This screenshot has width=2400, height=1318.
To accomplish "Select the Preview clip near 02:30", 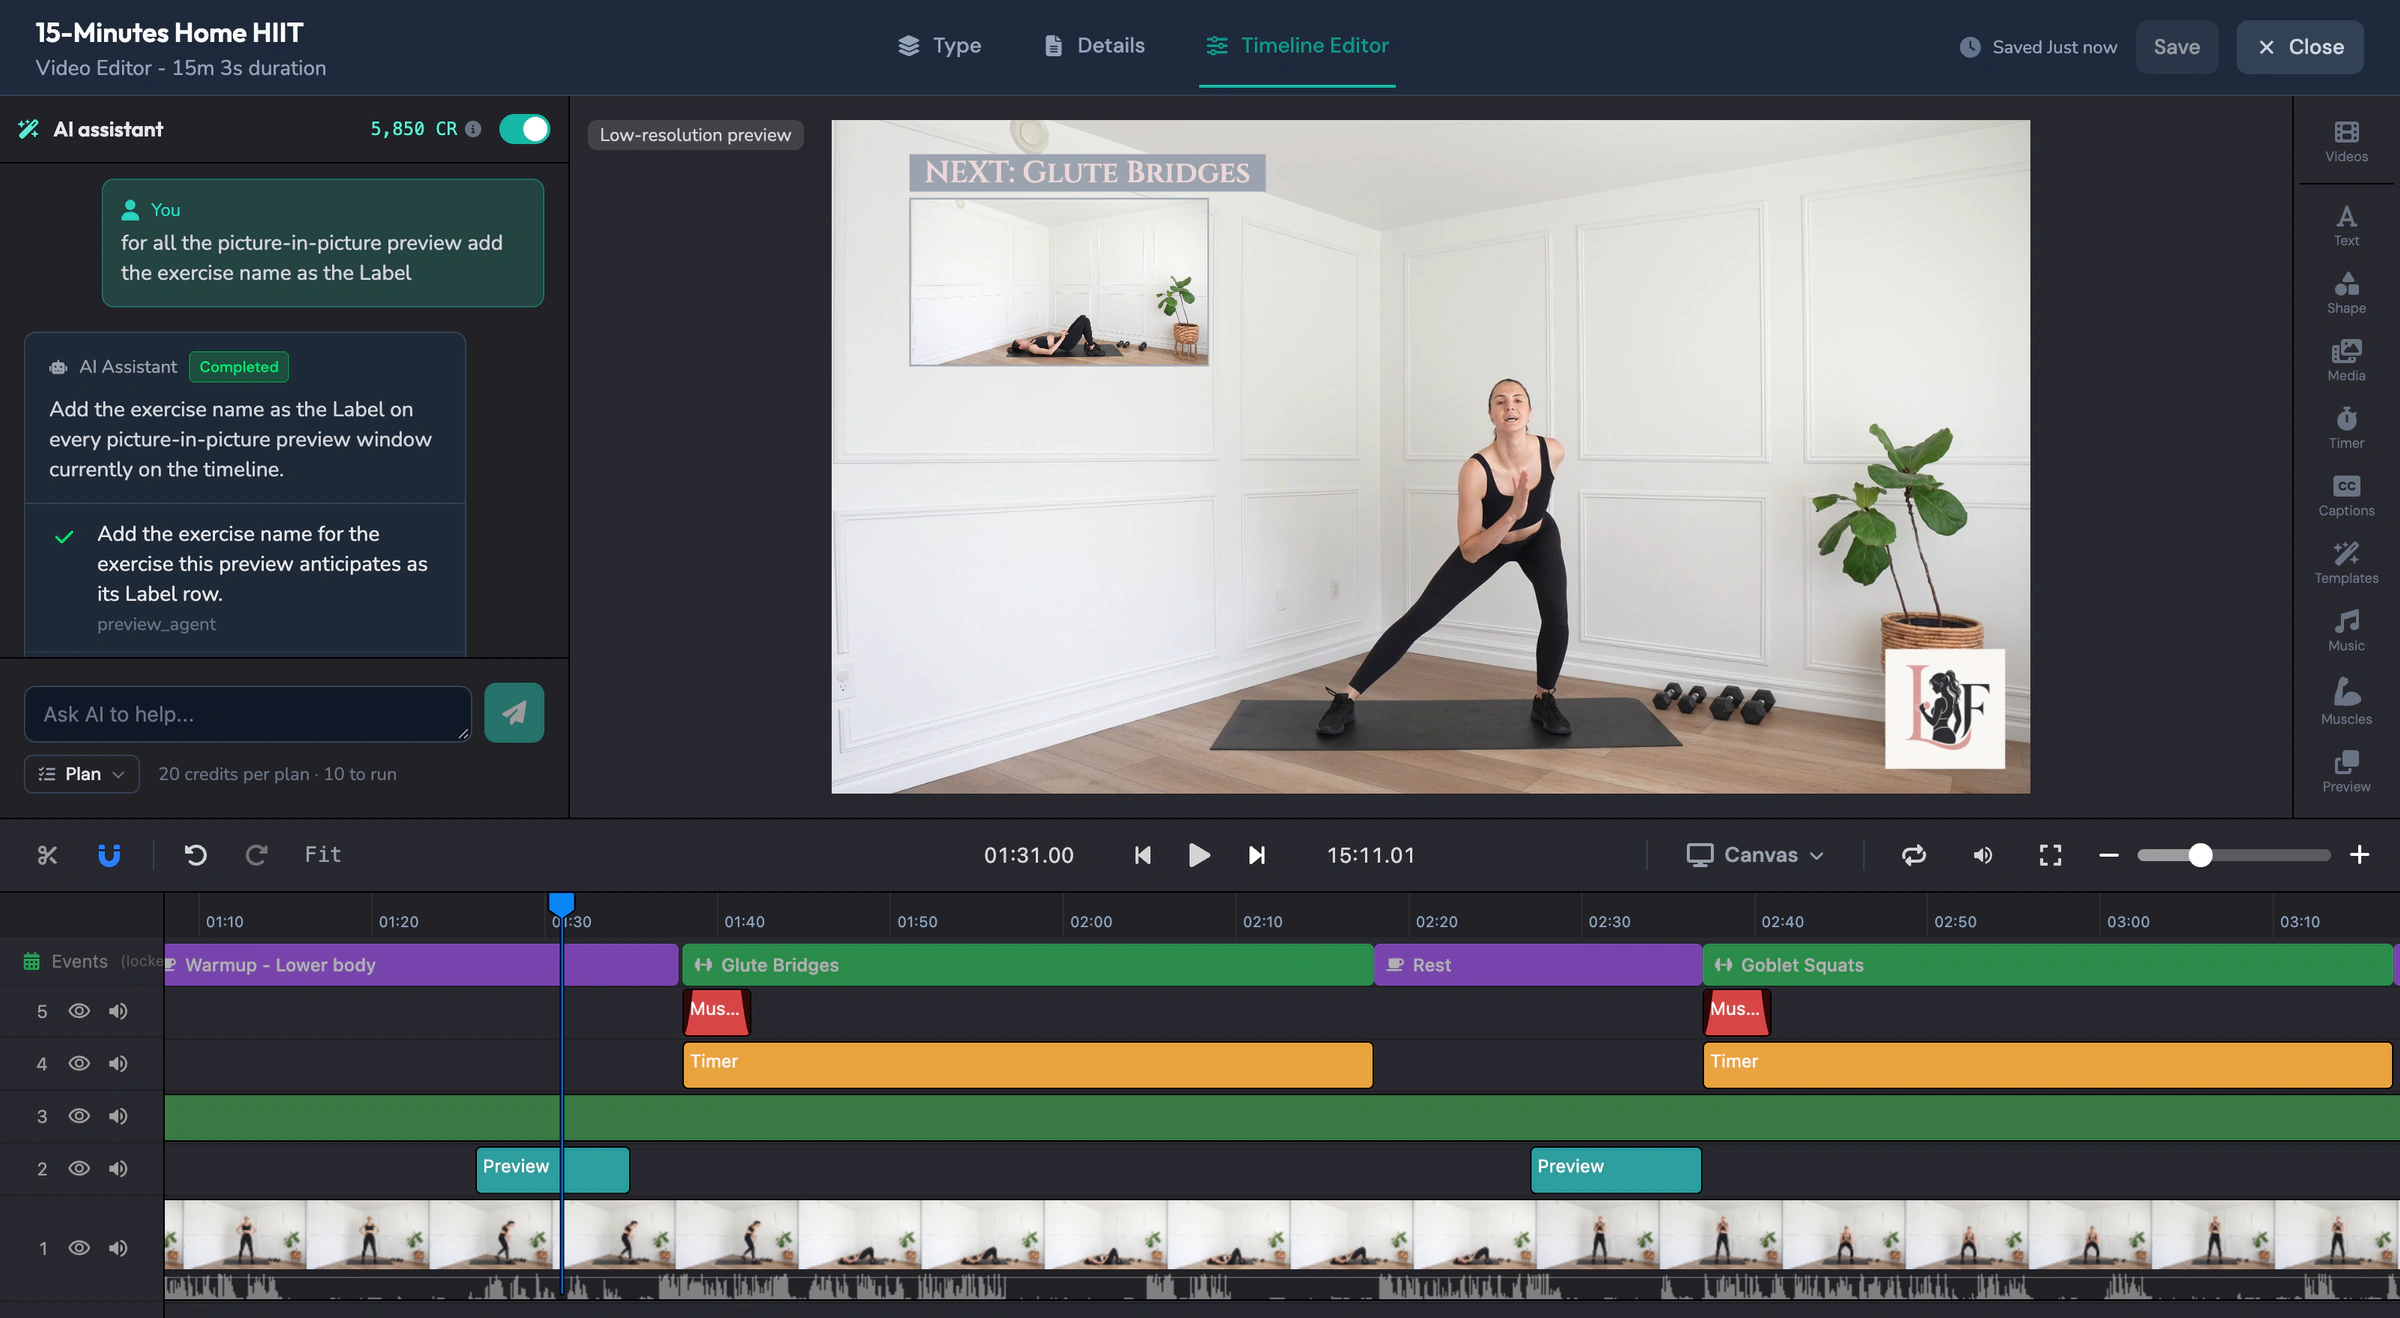I will 1615,1169.
